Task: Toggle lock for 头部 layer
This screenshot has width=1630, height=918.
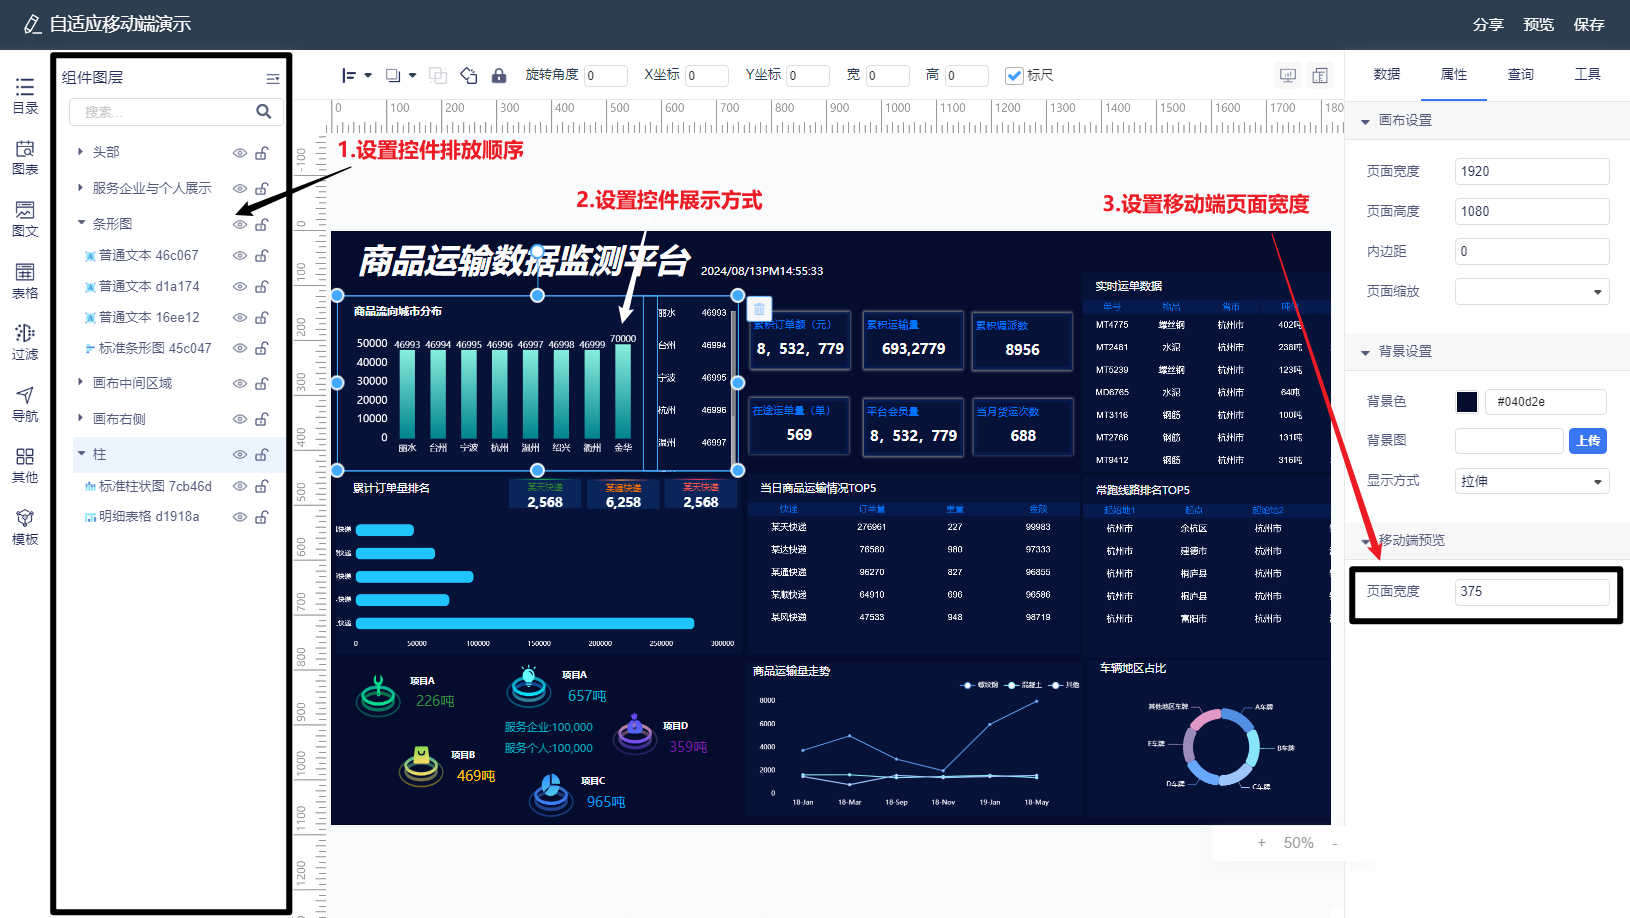Action: (261, 153)
